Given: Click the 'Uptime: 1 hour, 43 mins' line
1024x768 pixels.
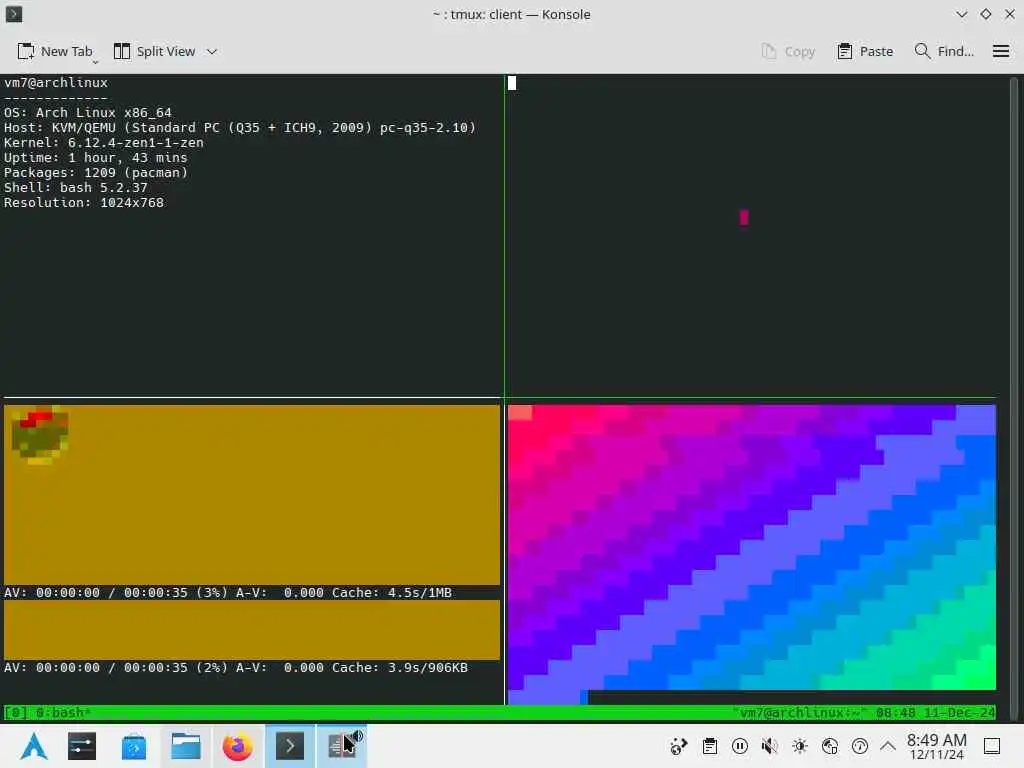Looking at the screenshot, I should click(x=95, y=158).
